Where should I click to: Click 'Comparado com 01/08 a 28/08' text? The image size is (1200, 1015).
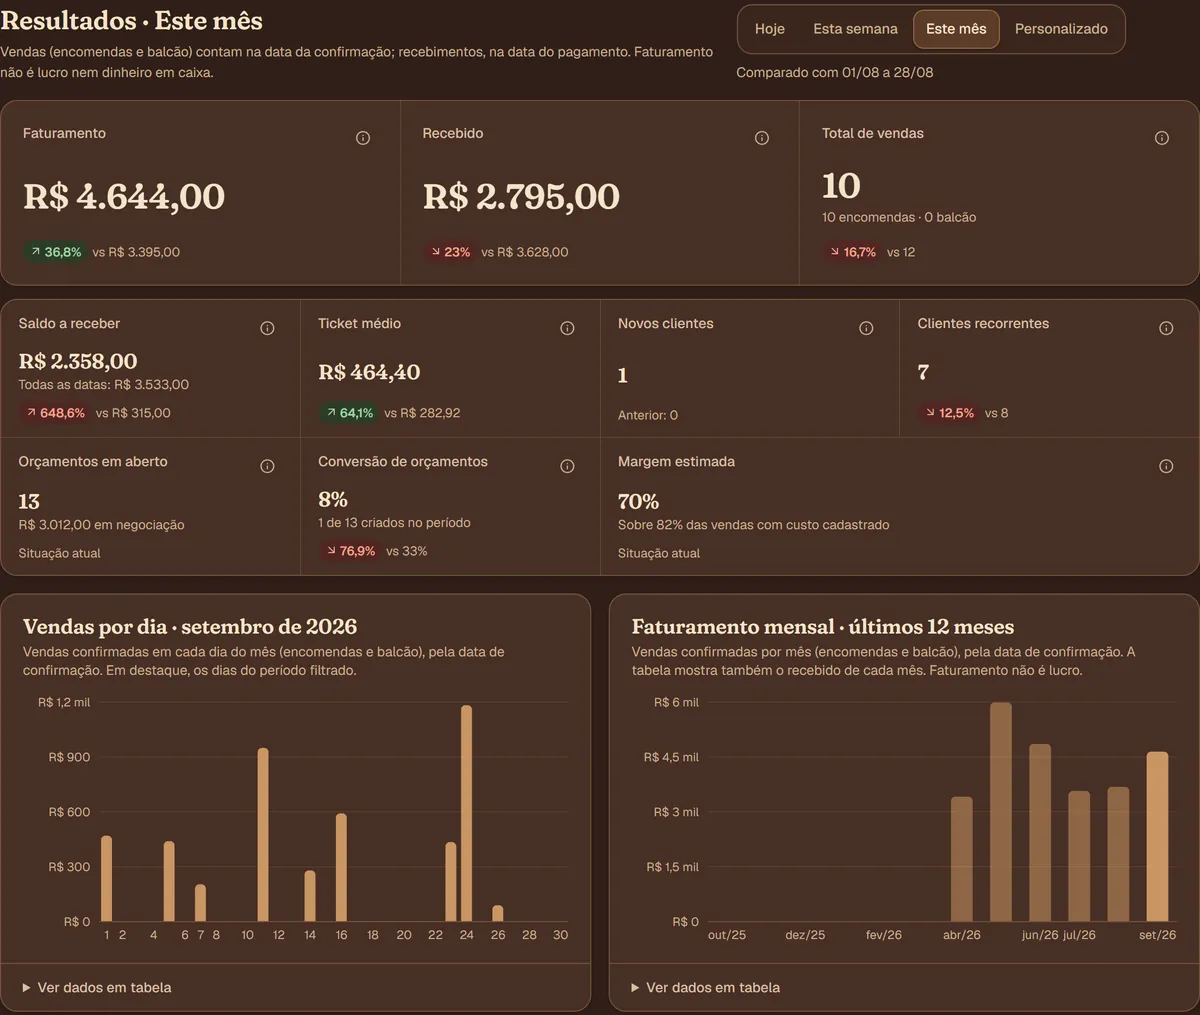[835, 72]
